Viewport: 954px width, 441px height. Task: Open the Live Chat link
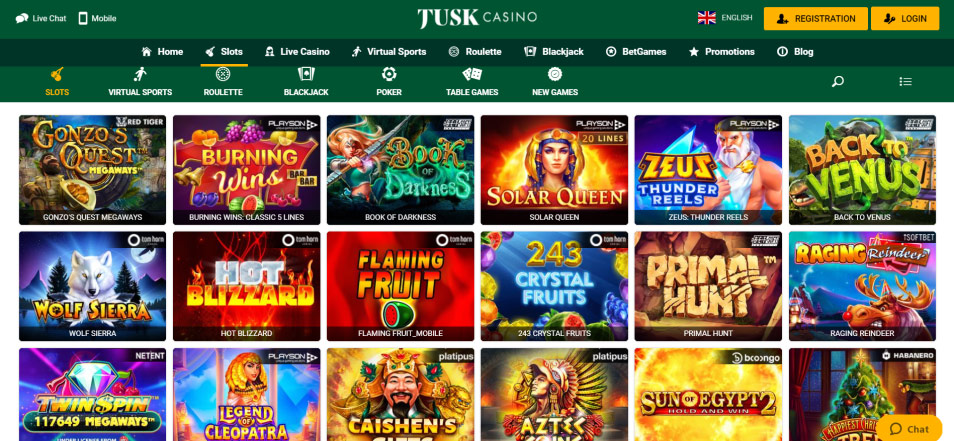click(41, 18)
